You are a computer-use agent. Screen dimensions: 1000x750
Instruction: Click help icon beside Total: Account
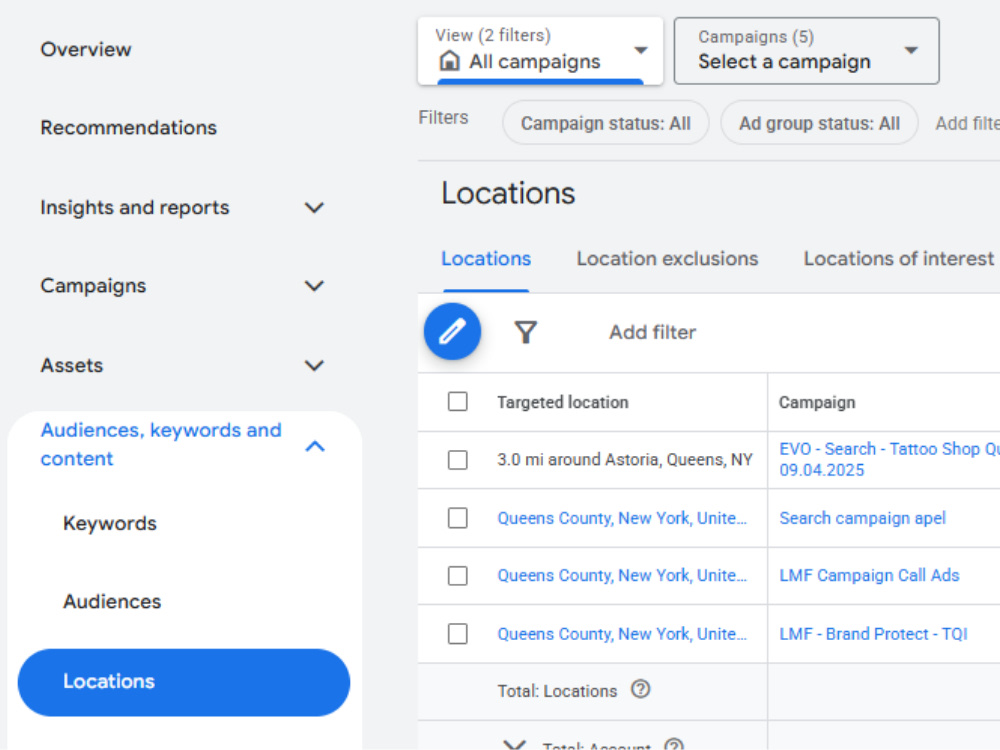click(x=673, y=745)
